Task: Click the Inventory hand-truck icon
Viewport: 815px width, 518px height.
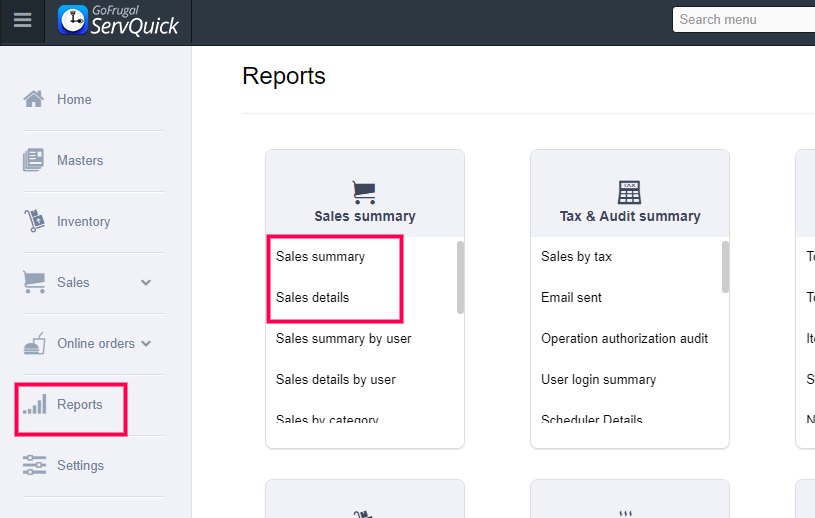Action: tap(34, 221)
